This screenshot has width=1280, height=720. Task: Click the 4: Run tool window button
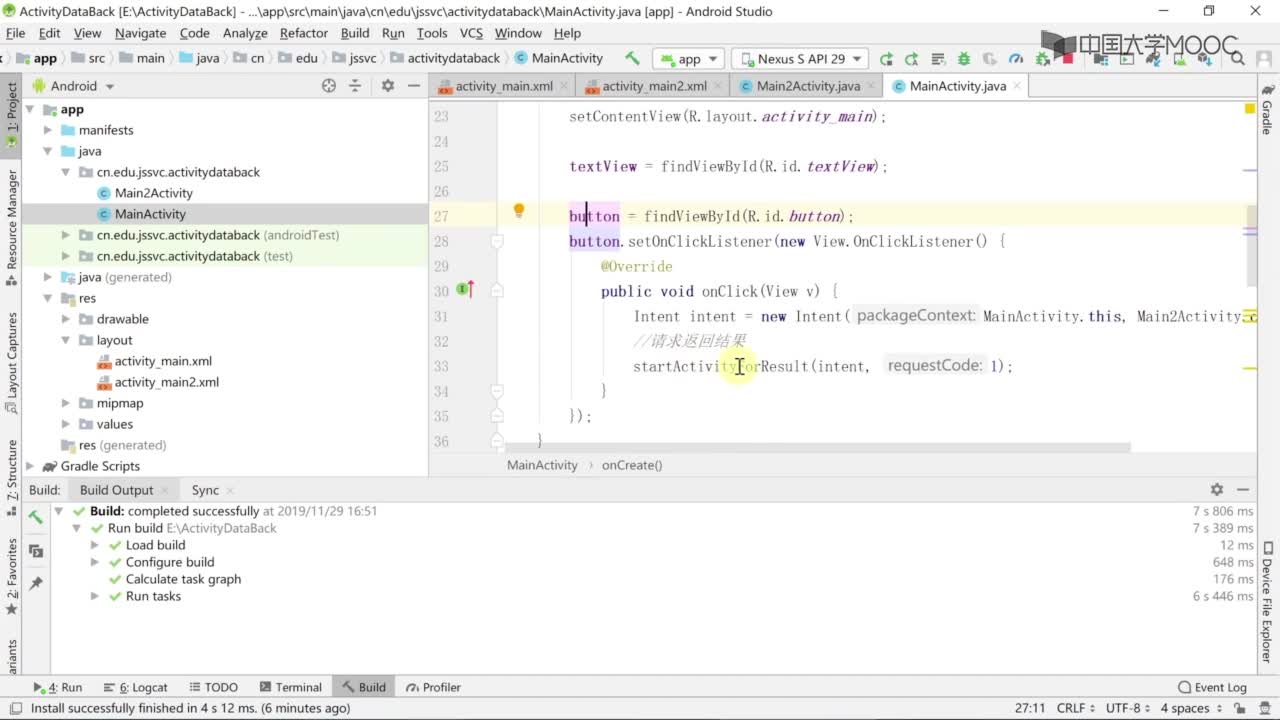(x=58, y=687)
